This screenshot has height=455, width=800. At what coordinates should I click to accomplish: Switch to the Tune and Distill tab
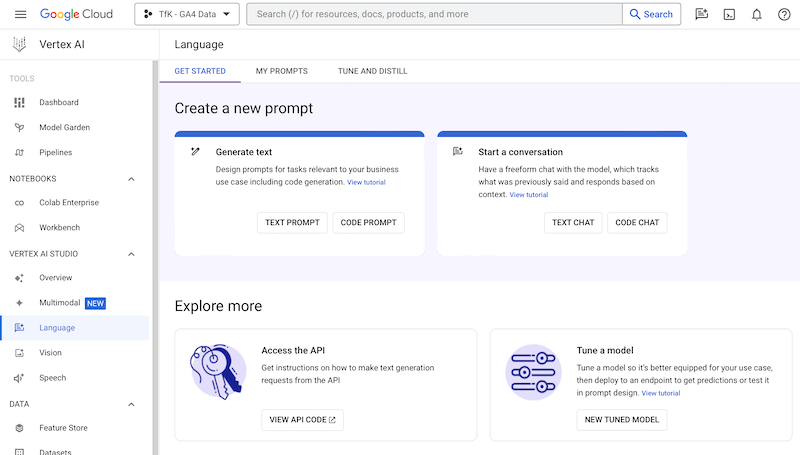tap(372, 71)
